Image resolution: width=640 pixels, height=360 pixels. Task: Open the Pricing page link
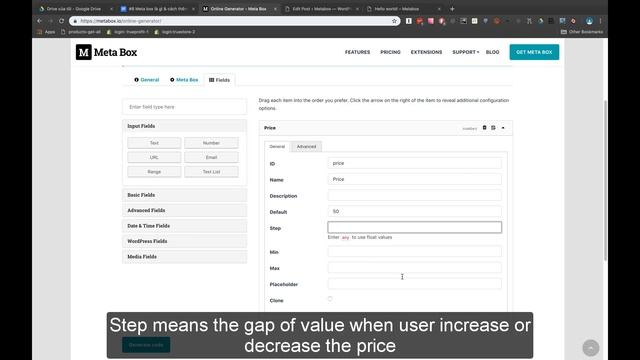390,52
